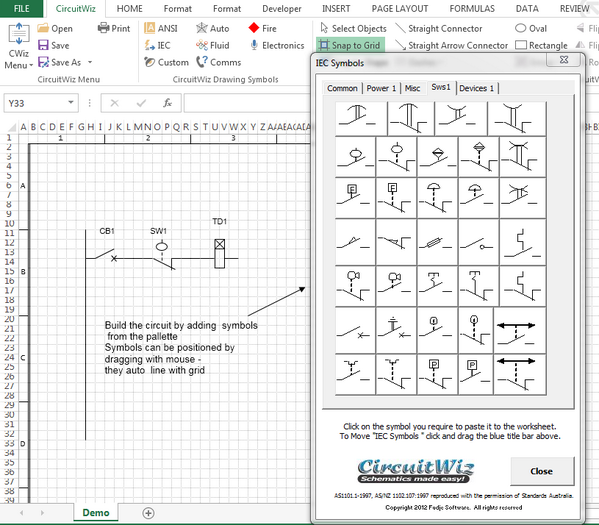Click the Save disk icon

(x=43, y=45)
